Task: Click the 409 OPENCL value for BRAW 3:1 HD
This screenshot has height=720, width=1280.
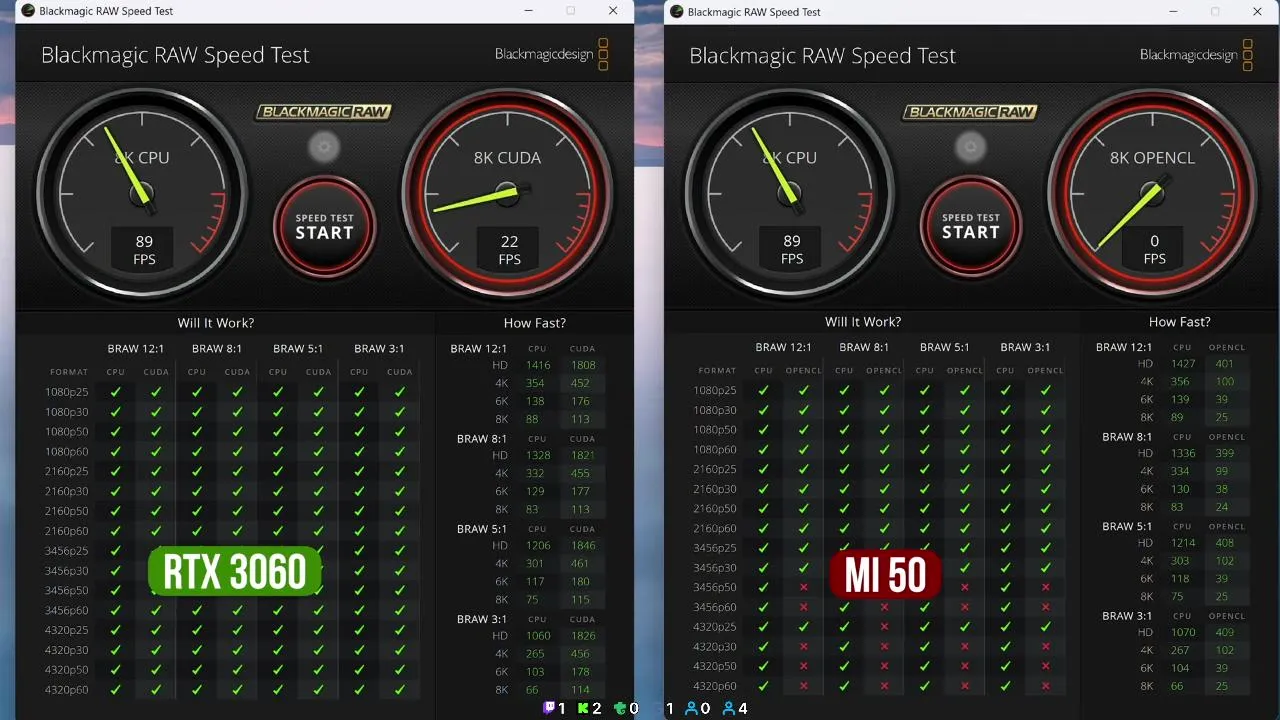Action: [x=1225, y=632]
